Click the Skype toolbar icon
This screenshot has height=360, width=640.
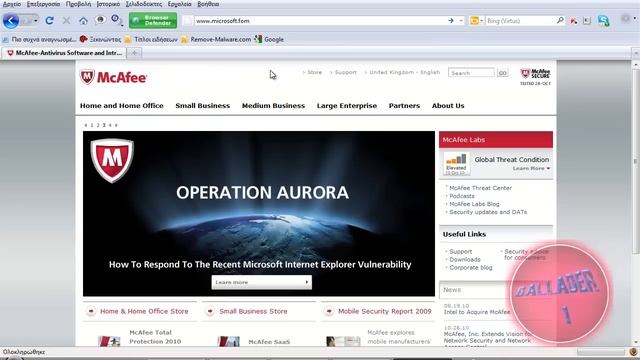[x=604, y=20]
